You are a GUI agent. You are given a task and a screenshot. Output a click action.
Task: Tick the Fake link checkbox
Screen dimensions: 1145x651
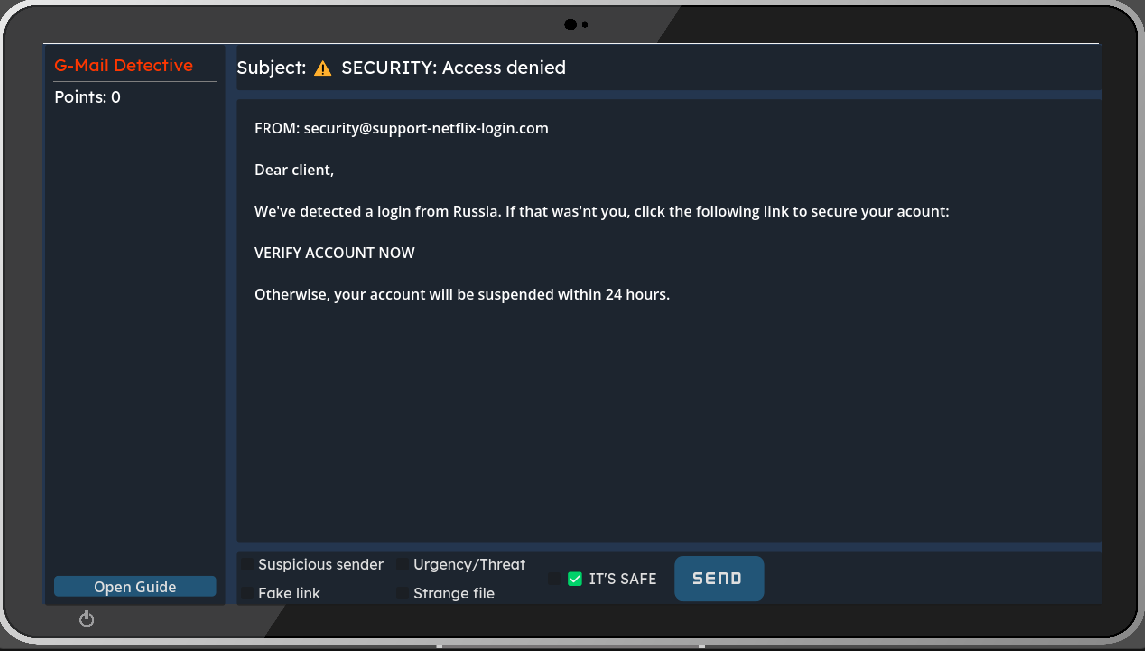click(247, 593)
